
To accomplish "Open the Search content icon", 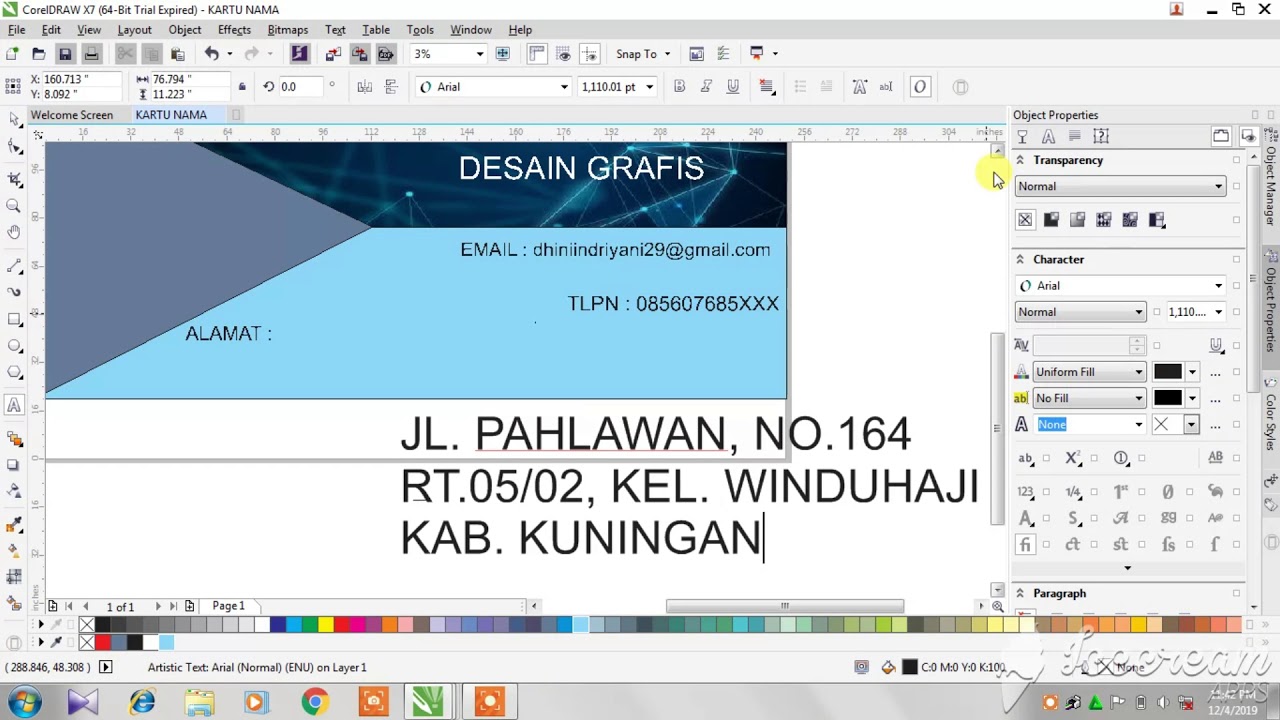I will [x=299, y=54].
